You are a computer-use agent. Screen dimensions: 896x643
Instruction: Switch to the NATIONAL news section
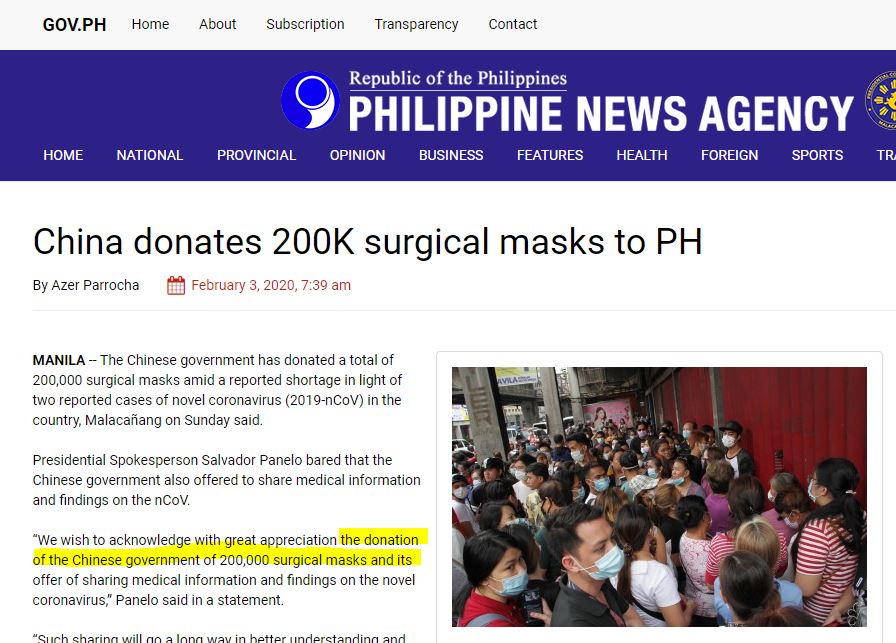coord(150,155)
